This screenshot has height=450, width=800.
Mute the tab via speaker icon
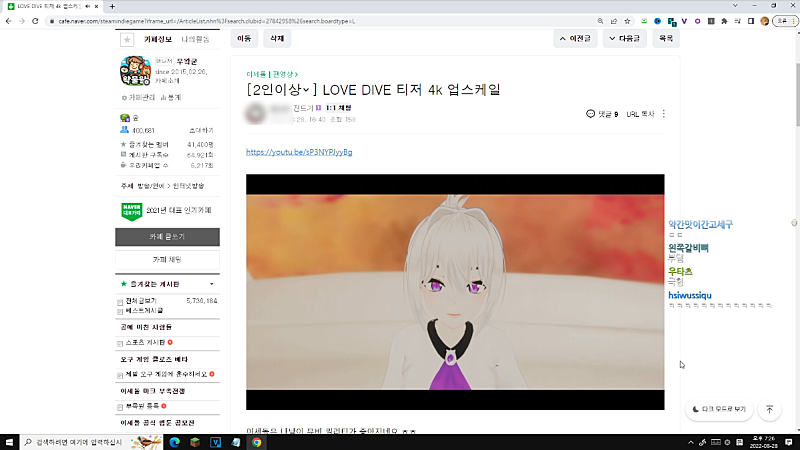(87, 6)
